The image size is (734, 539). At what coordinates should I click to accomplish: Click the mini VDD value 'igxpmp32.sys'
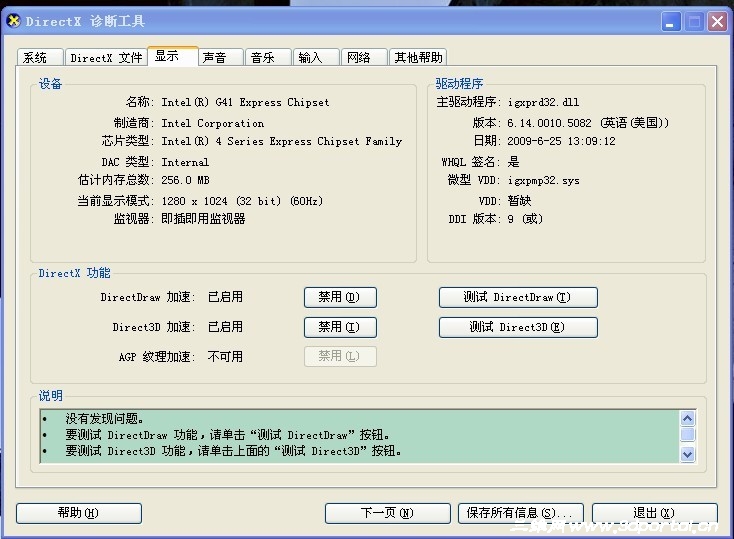[x=543, y=180]
